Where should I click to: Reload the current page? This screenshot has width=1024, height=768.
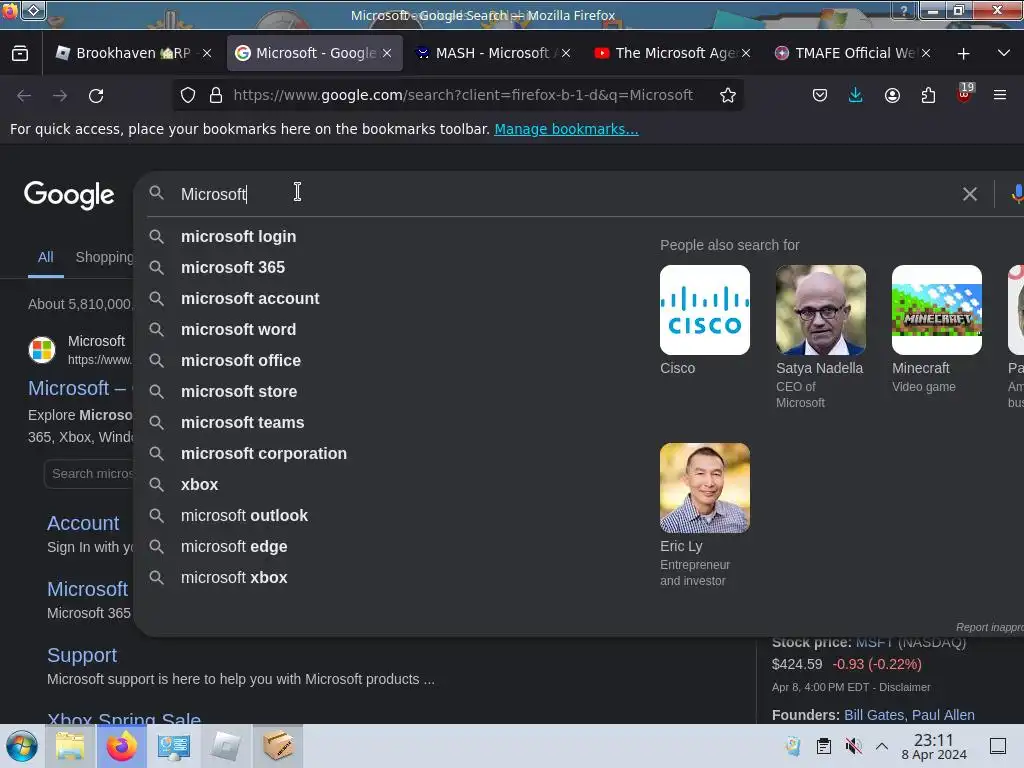tap(96, 96)
